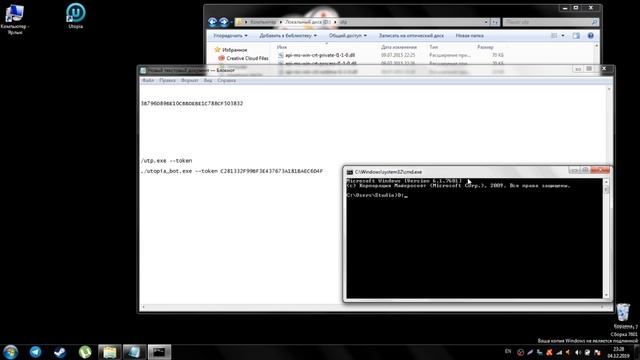Screen dimensions: 640x360
Task: Click the Creative Cloud Files icon in sidebar
Action: [x=221, y=58]
